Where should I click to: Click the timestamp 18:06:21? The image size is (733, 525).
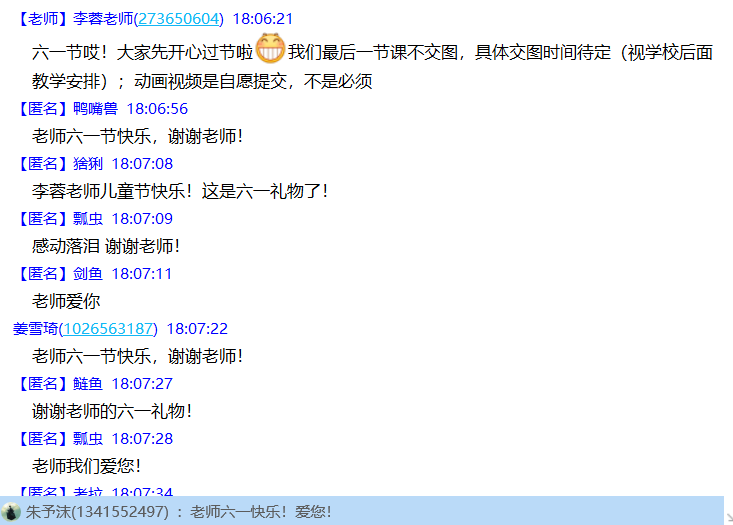[263, 19]
